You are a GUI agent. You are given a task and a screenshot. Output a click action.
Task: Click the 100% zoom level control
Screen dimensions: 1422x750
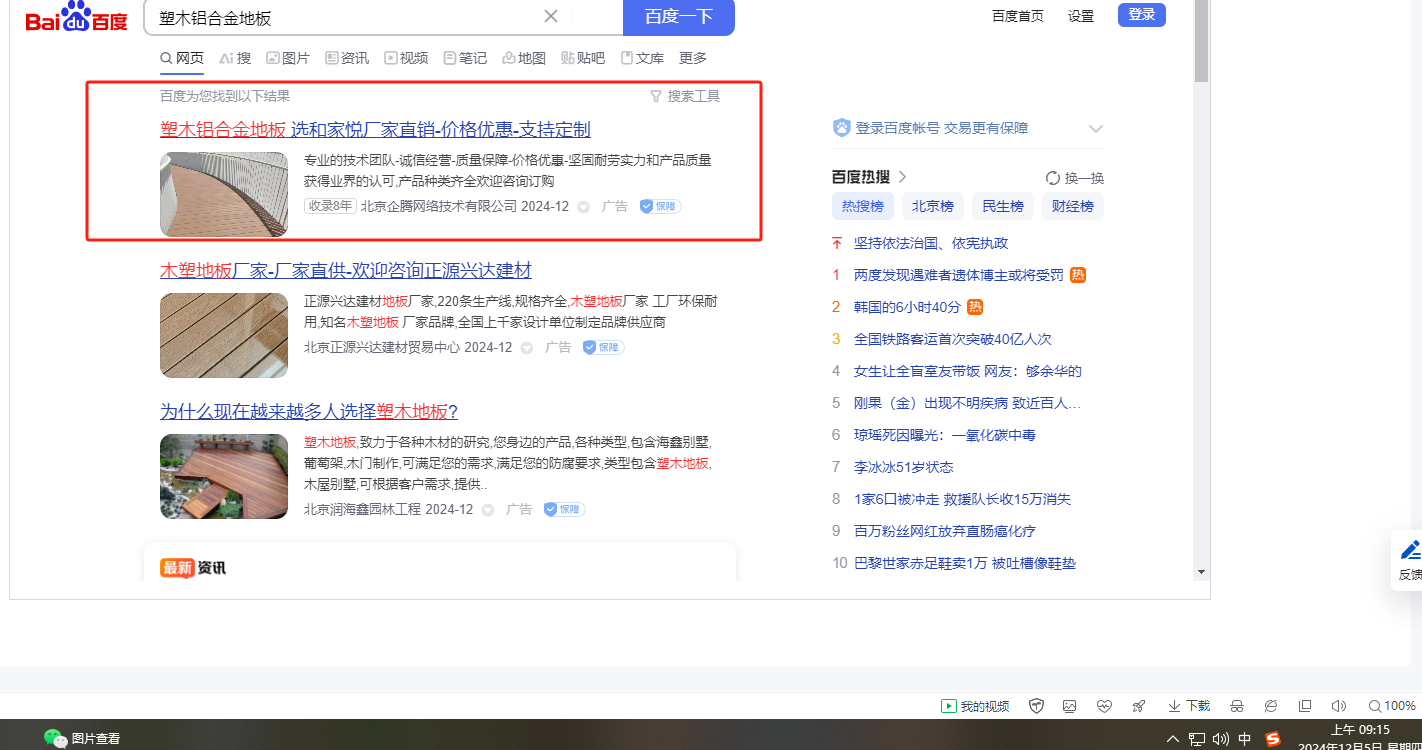pos(1392,706)
